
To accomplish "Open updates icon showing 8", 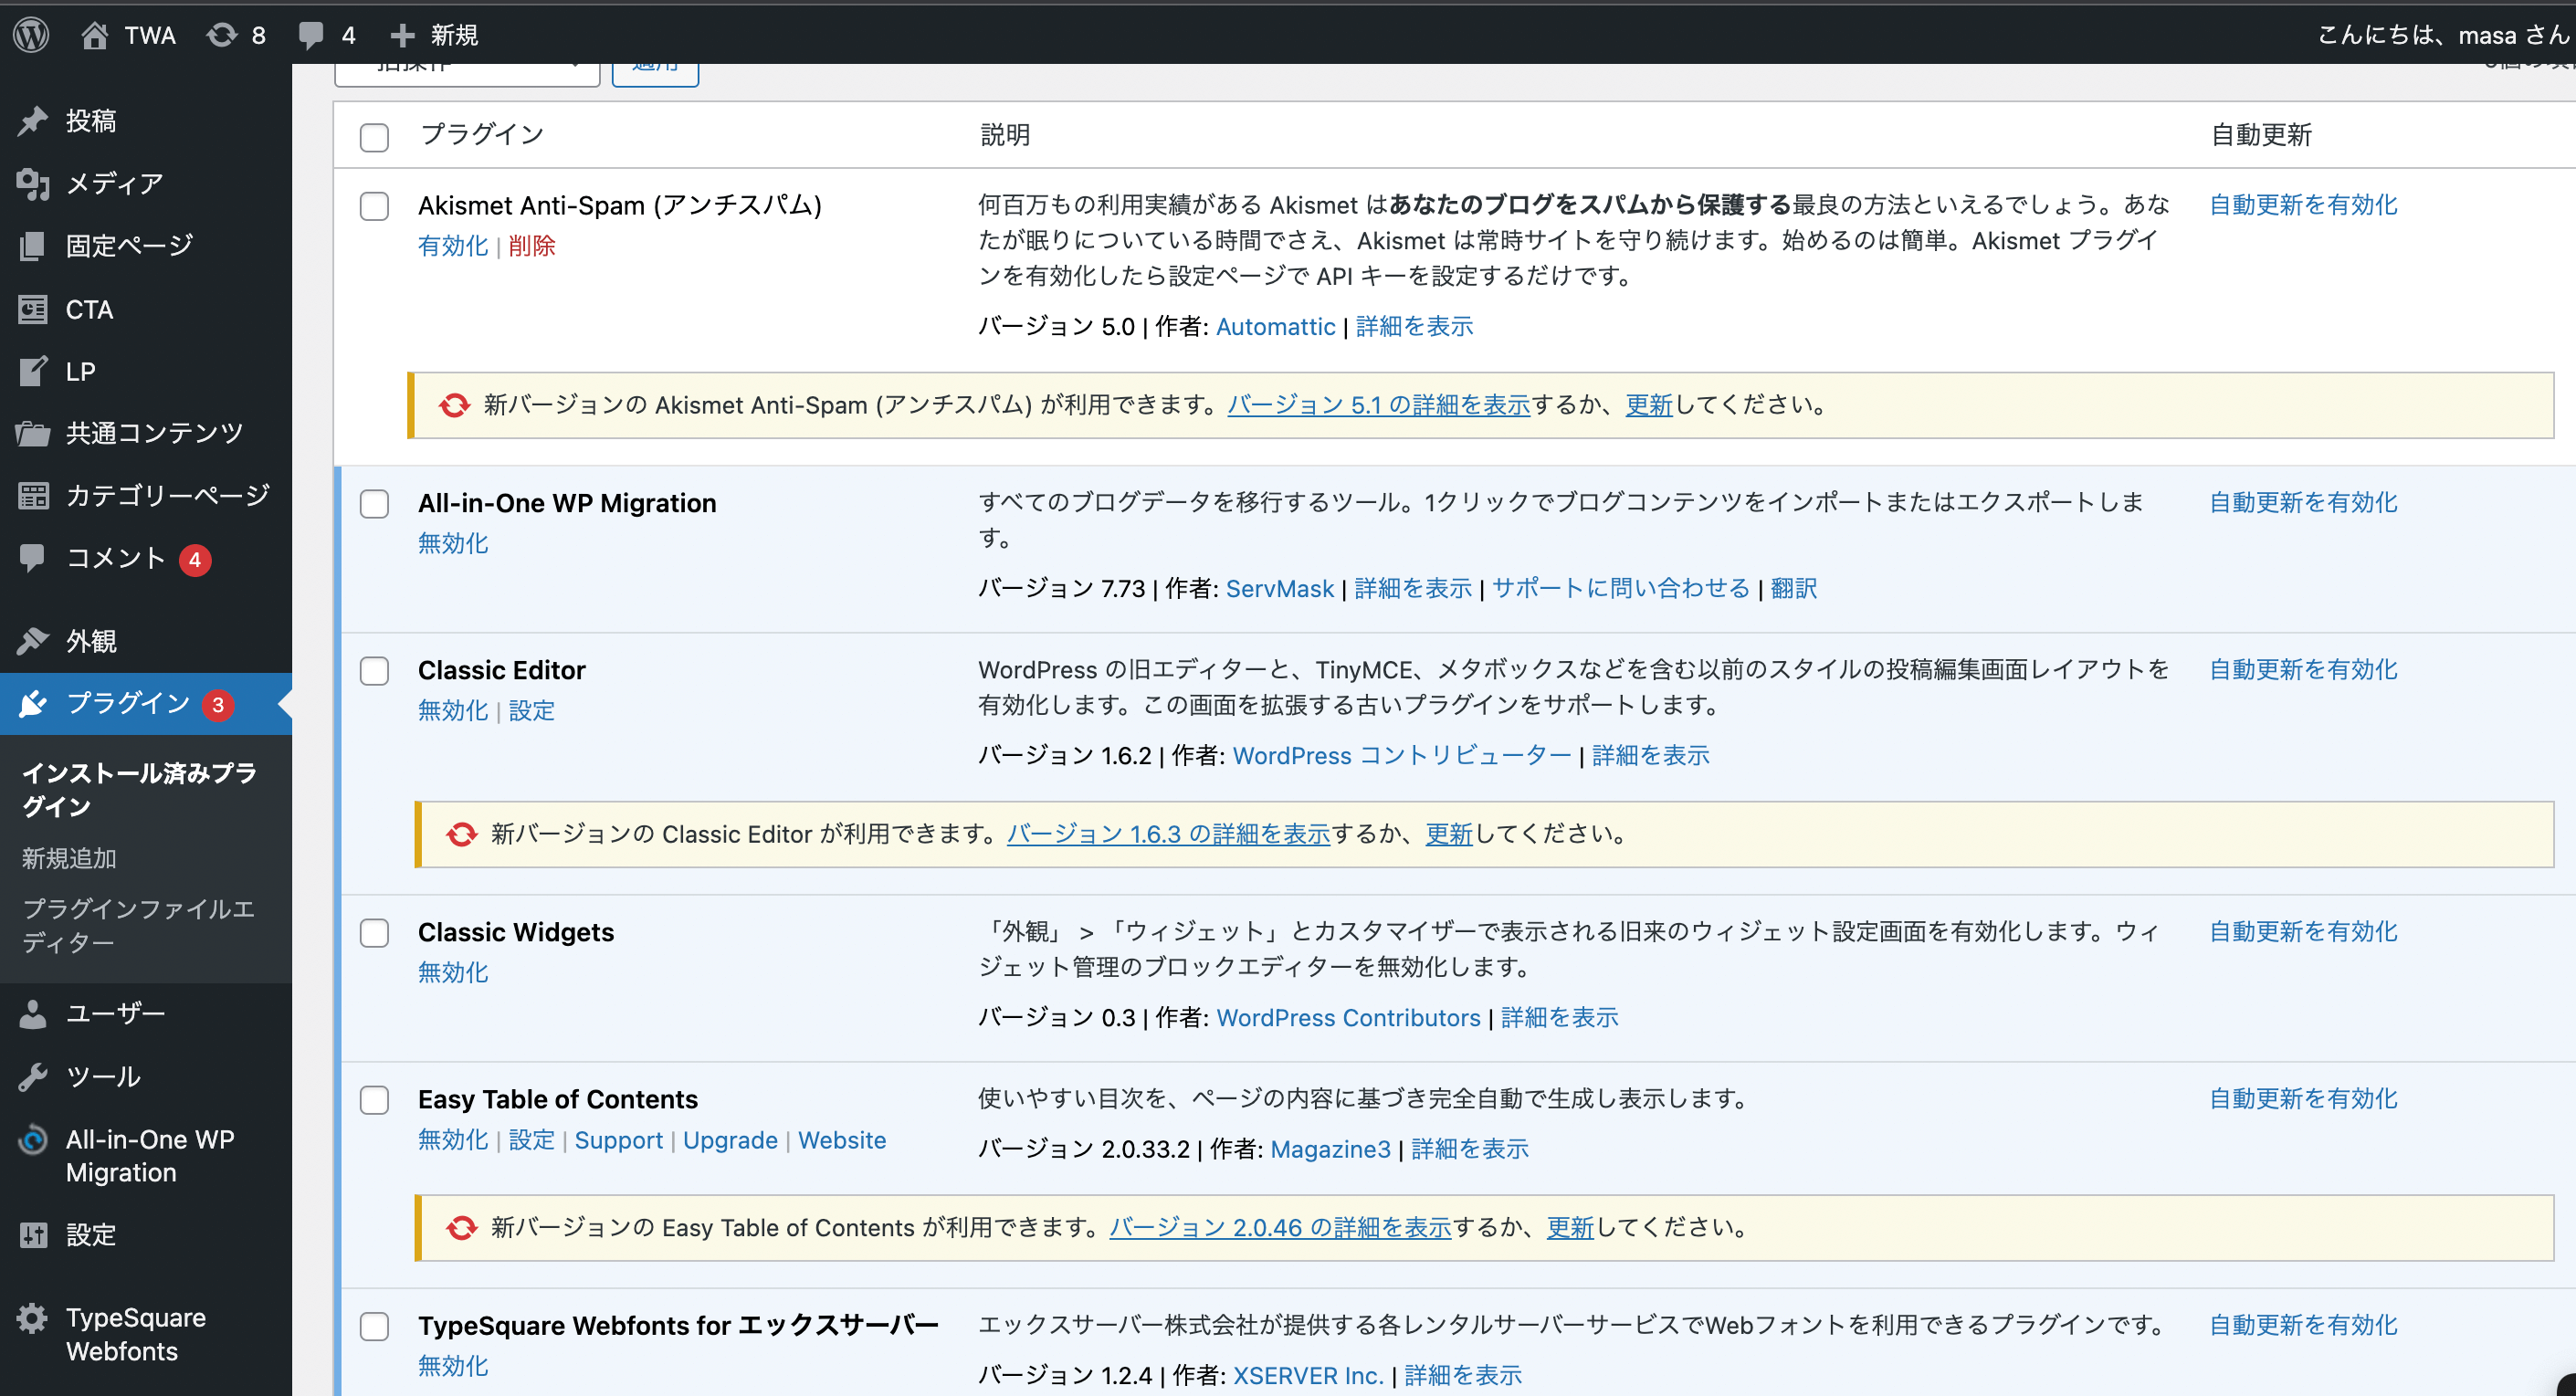I will (221, 35).
